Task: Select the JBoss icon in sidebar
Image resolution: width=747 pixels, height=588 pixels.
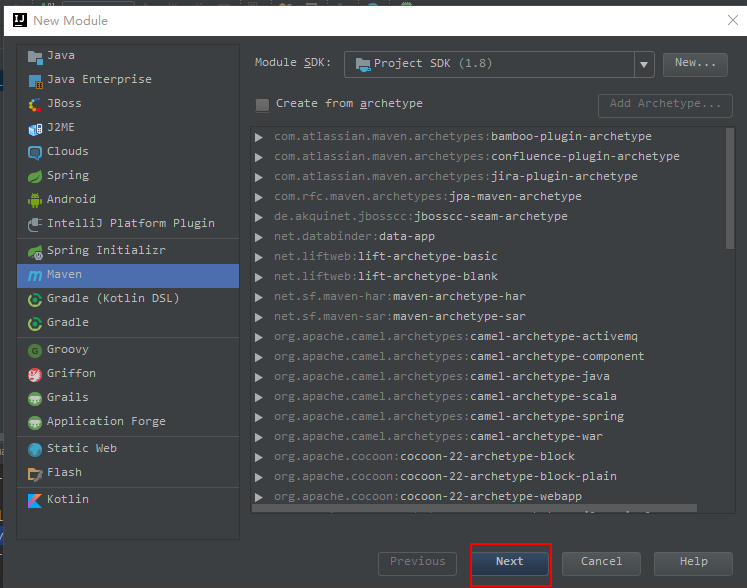Action: coord(35,105)
